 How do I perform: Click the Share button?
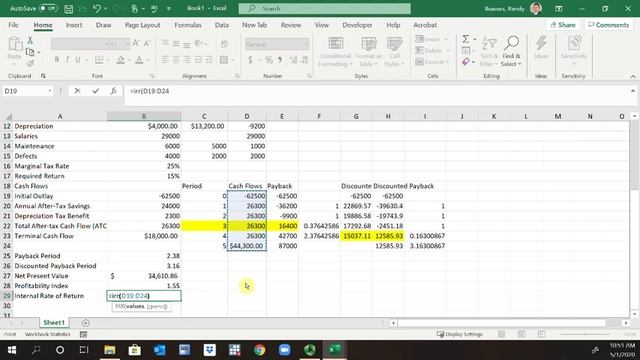(x=563, y=25)
